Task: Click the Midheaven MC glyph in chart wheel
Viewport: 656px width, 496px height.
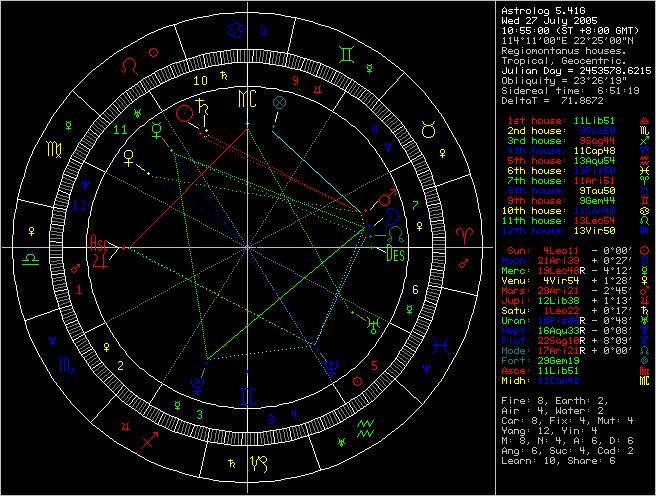Action: click(246, 100)
